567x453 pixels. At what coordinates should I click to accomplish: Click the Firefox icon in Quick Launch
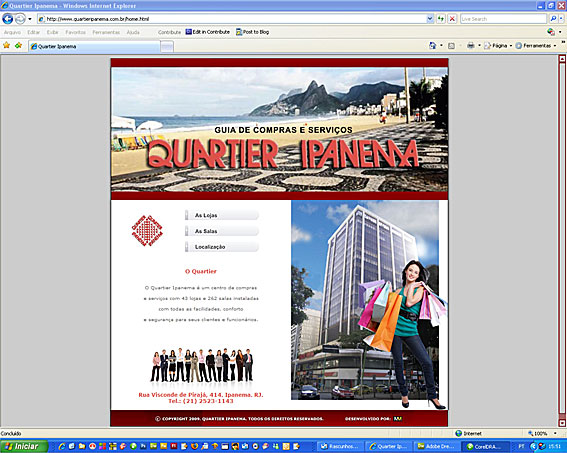[195, 446]
